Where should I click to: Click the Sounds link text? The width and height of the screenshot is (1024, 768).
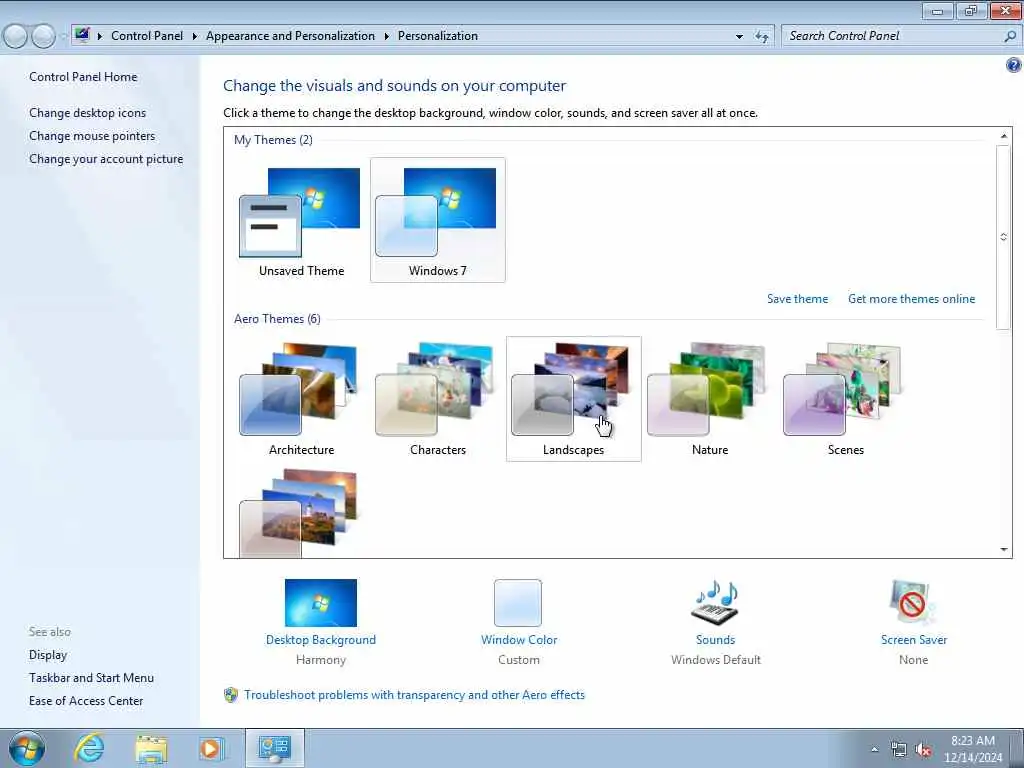[715, 640]
